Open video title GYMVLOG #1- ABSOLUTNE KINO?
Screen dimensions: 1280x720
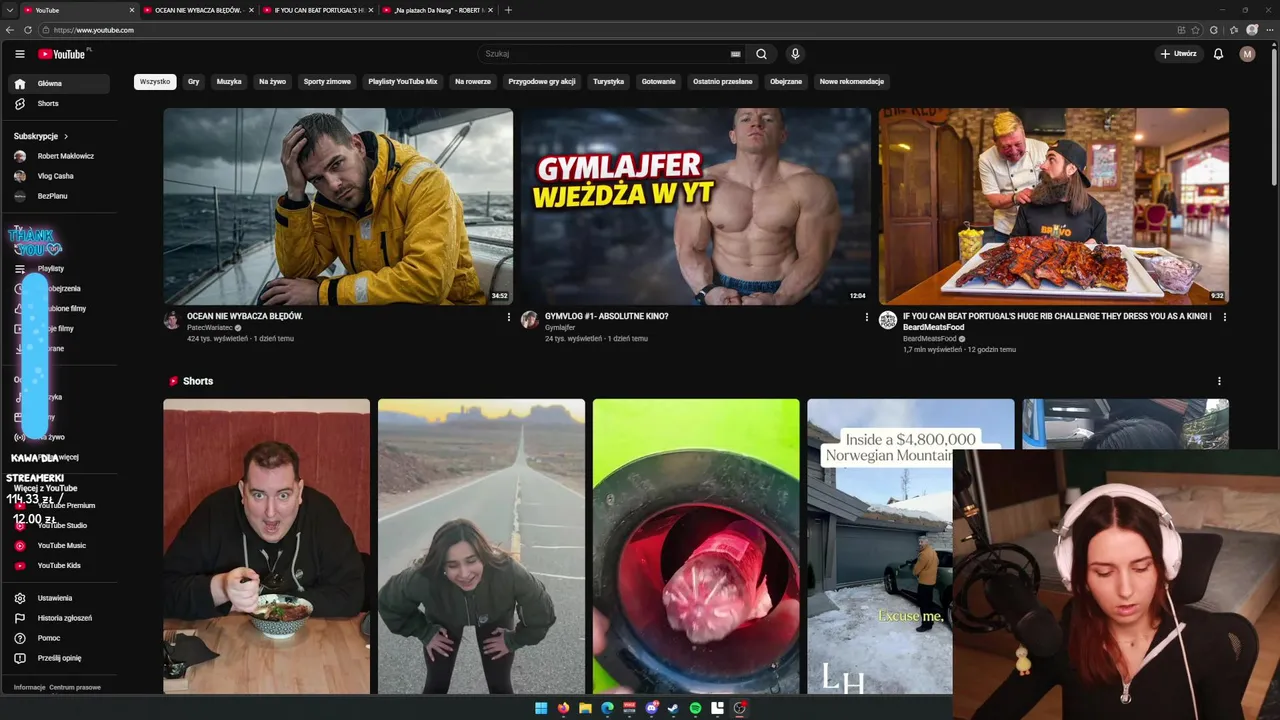[607, 316]
